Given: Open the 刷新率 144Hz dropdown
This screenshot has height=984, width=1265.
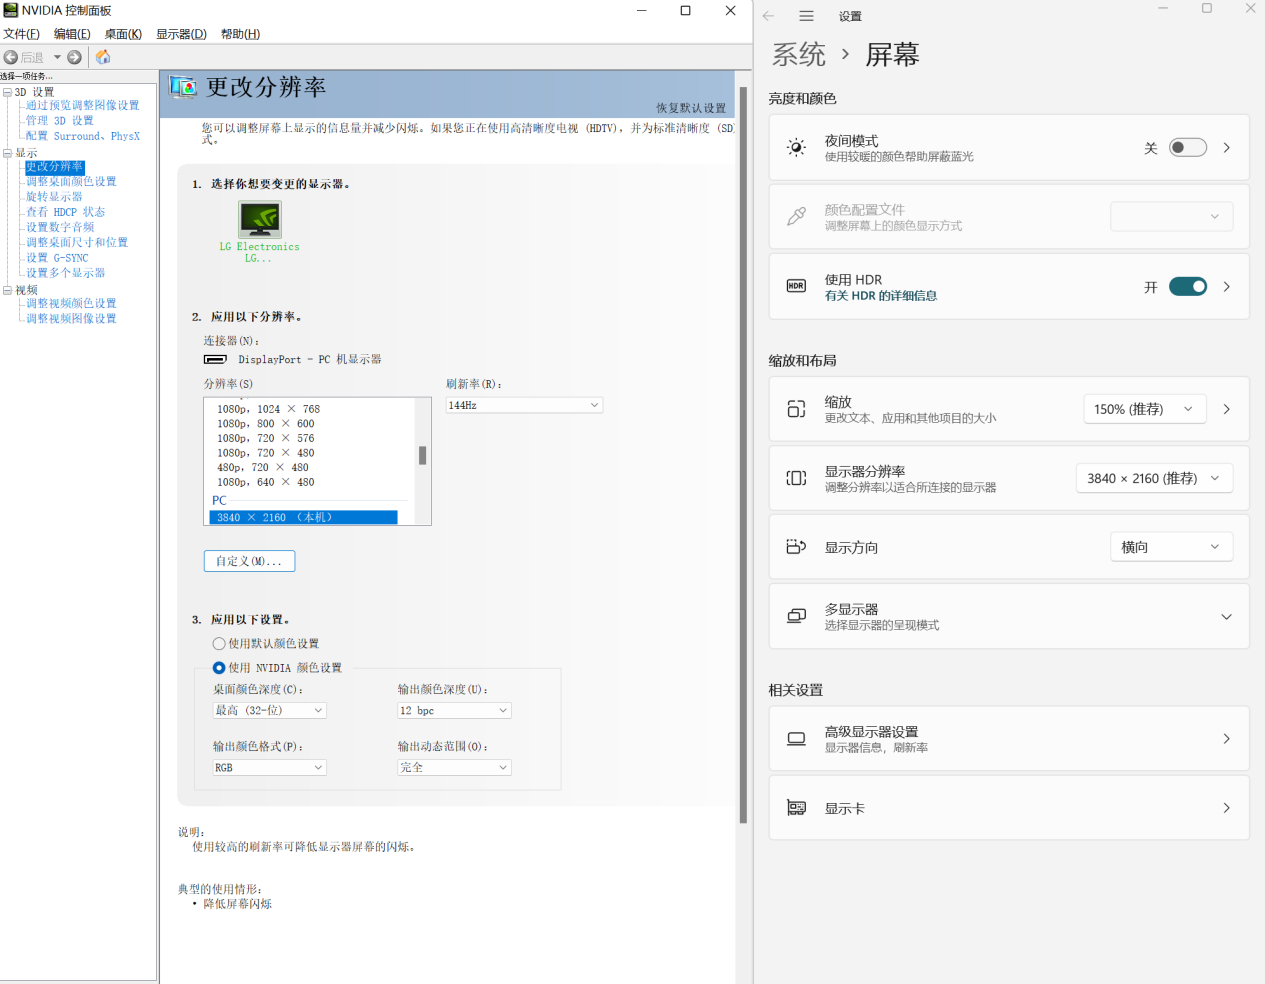Looking at the screenshot, I should (x=524, y=405).
